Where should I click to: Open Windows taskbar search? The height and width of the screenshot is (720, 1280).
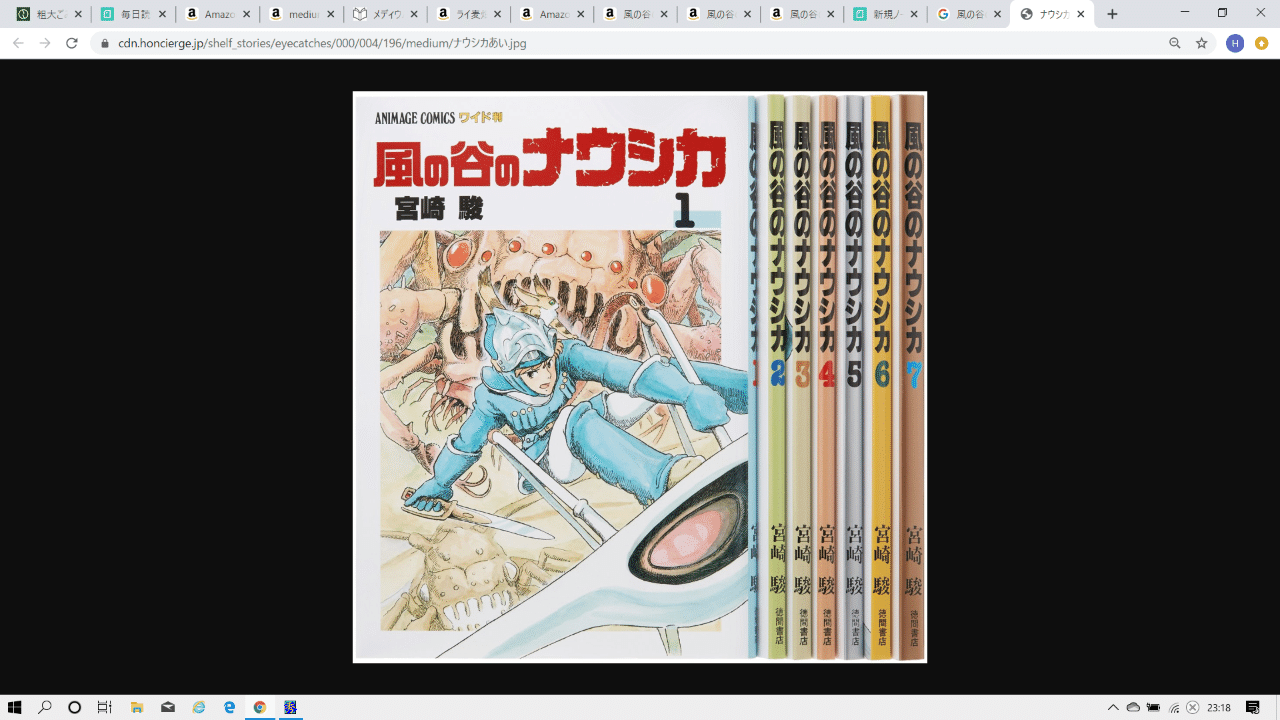point(45,707)
